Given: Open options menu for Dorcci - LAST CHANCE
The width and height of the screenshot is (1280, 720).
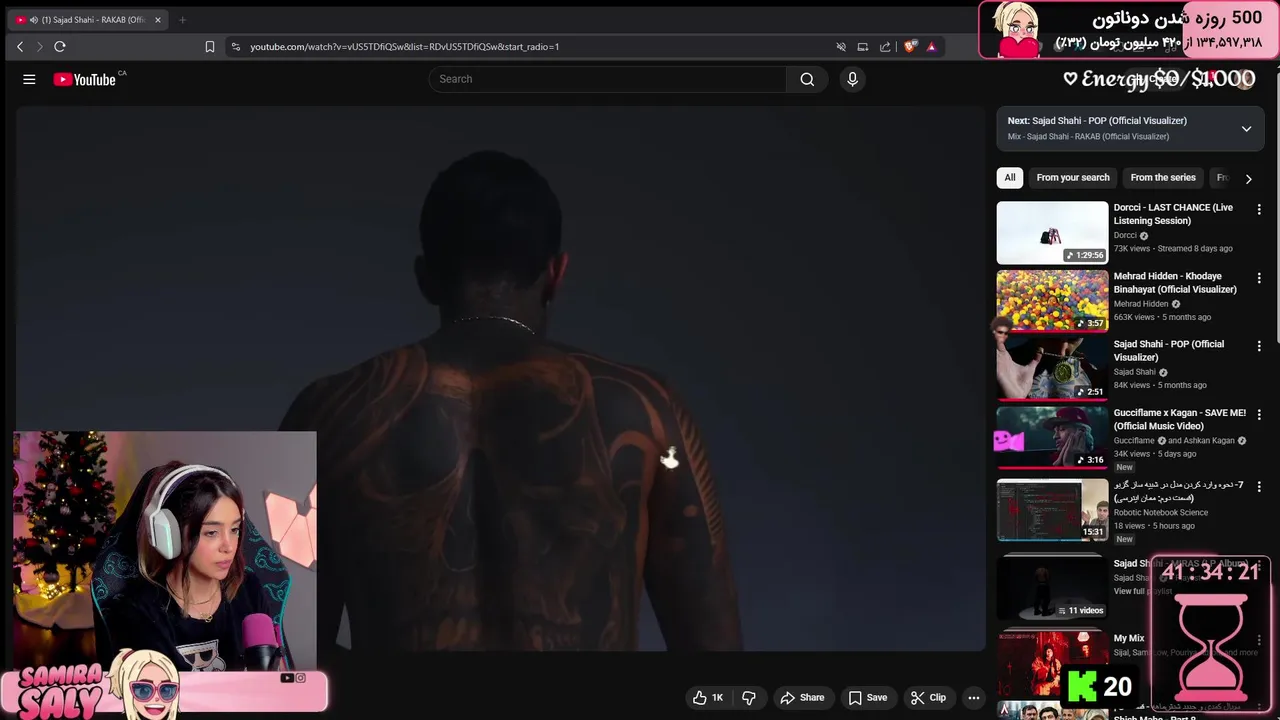Looking at the screenshot, I should tap(1259, 210).
